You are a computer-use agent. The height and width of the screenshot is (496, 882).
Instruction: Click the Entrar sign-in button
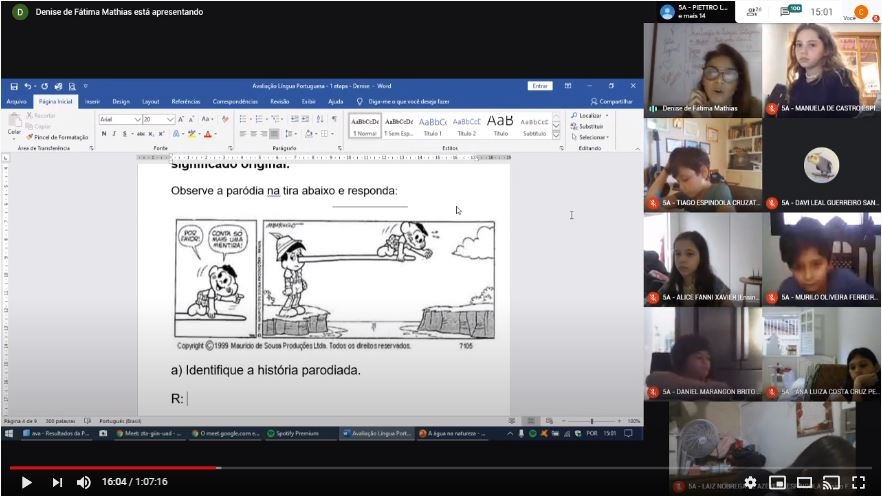[x=540, y=86]
